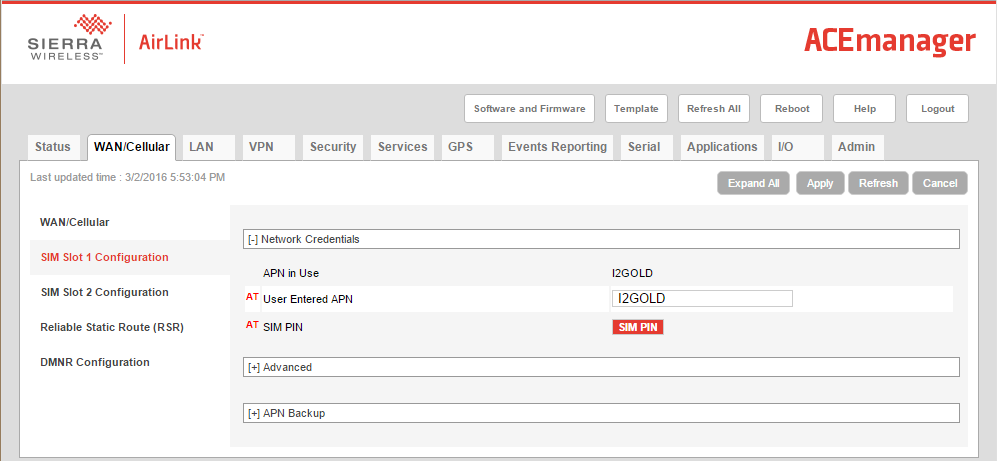Click the ACEmanager title
Image resolution: width=997 pixels, height=461 pixels.
pos(890,41)
